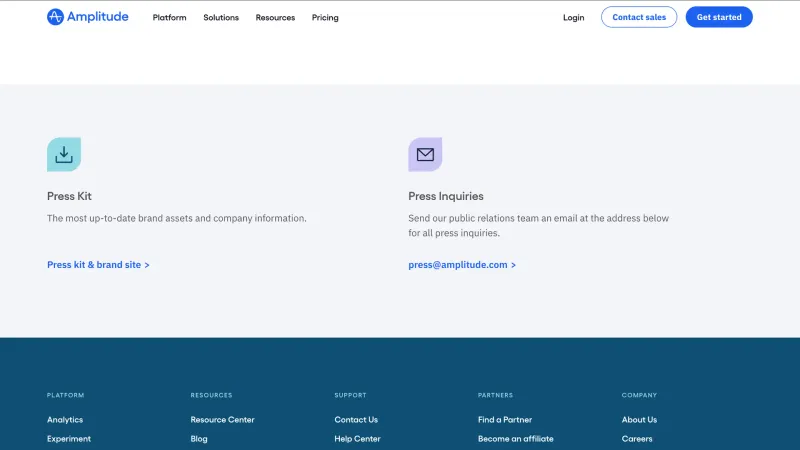This screenshot has height=450, width=800.
Task: Open the Platform navigation menu
Action: 169,17
